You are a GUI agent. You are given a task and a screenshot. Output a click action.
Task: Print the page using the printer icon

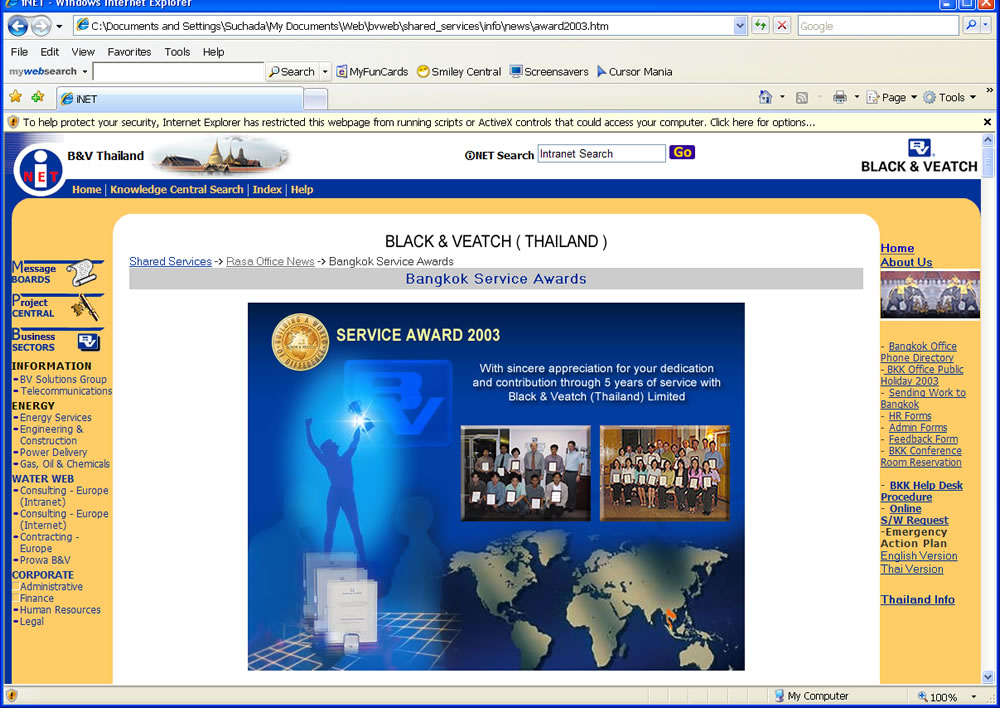click(840, 97)
